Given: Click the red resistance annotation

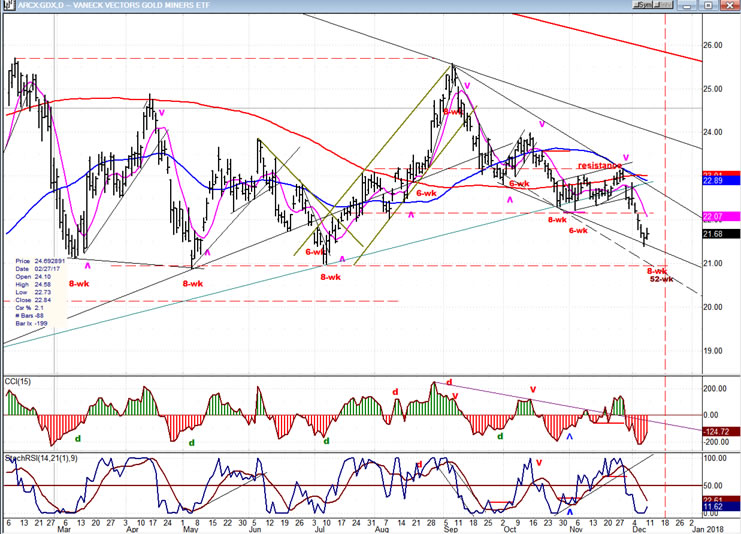Looking at the screenshot, I should pos(600,165).
